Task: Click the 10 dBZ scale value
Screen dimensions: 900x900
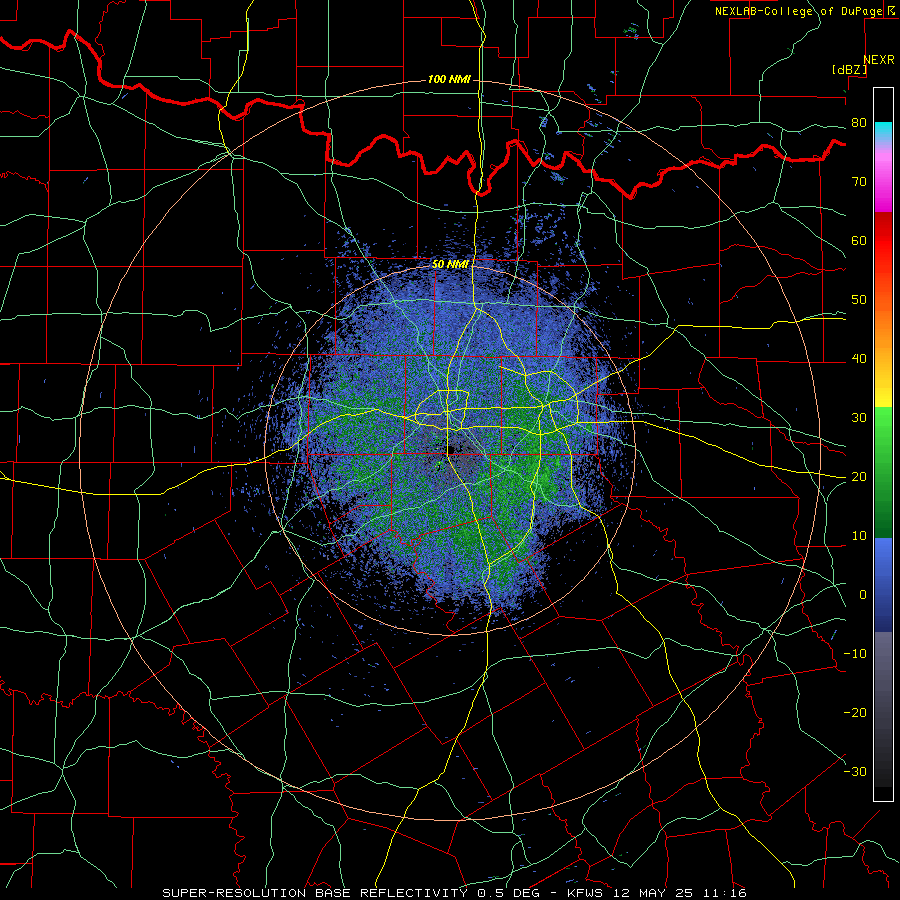Action: [859, 536]
